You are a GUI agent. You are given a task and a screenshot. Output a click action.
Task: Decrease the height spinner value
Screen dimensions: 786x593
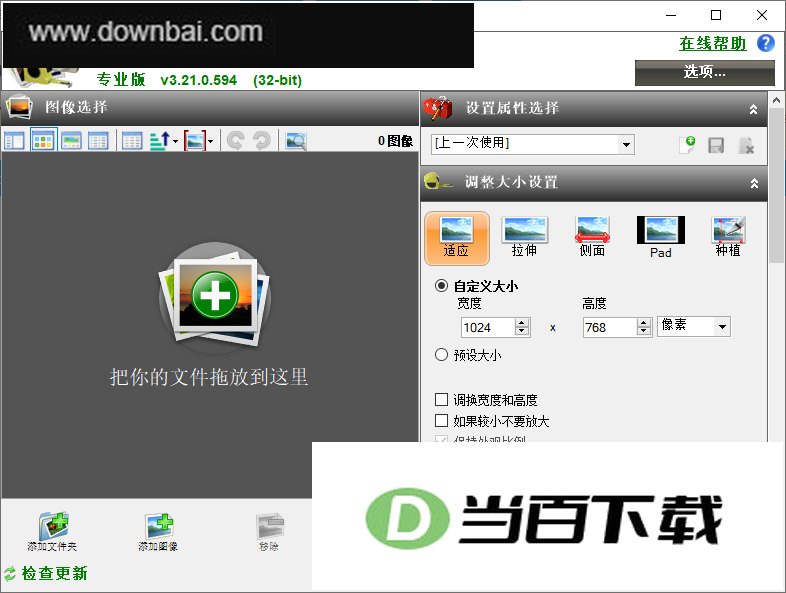pyautogui.click(x=644, y=332)
